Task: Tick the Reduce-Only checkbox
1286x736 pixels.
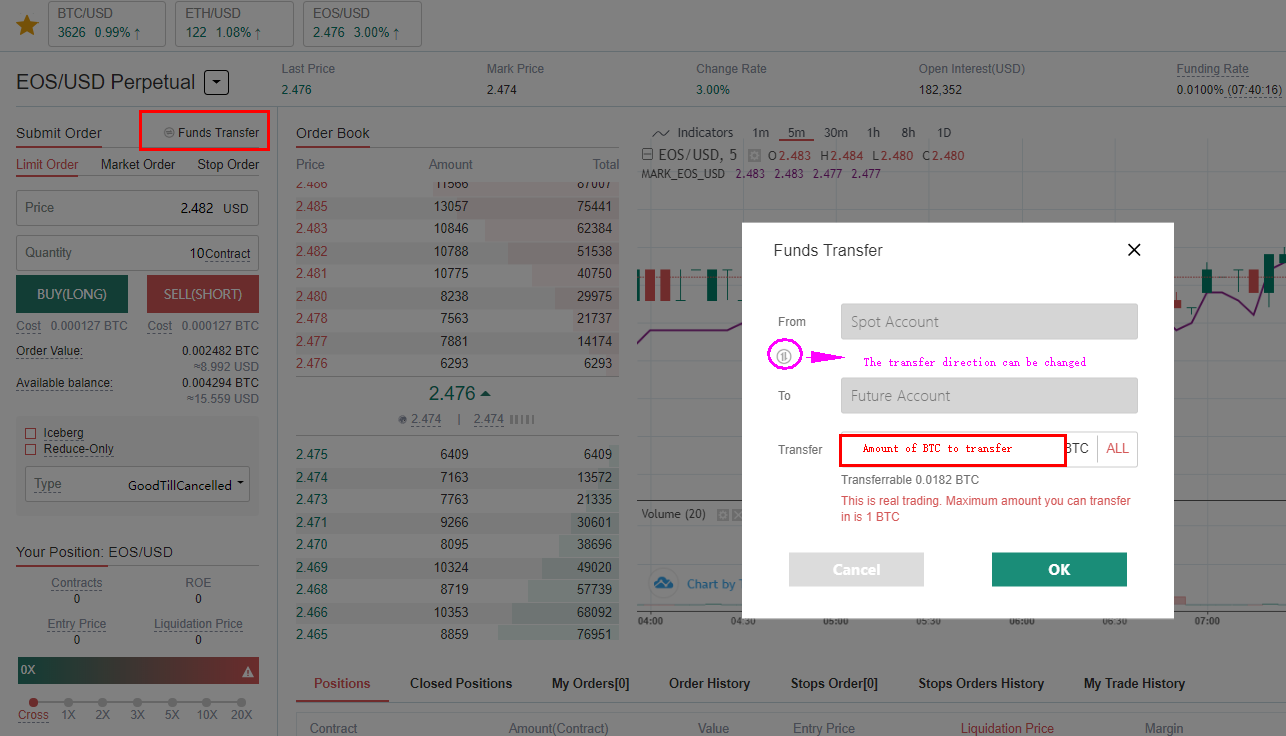Action: 30,449
